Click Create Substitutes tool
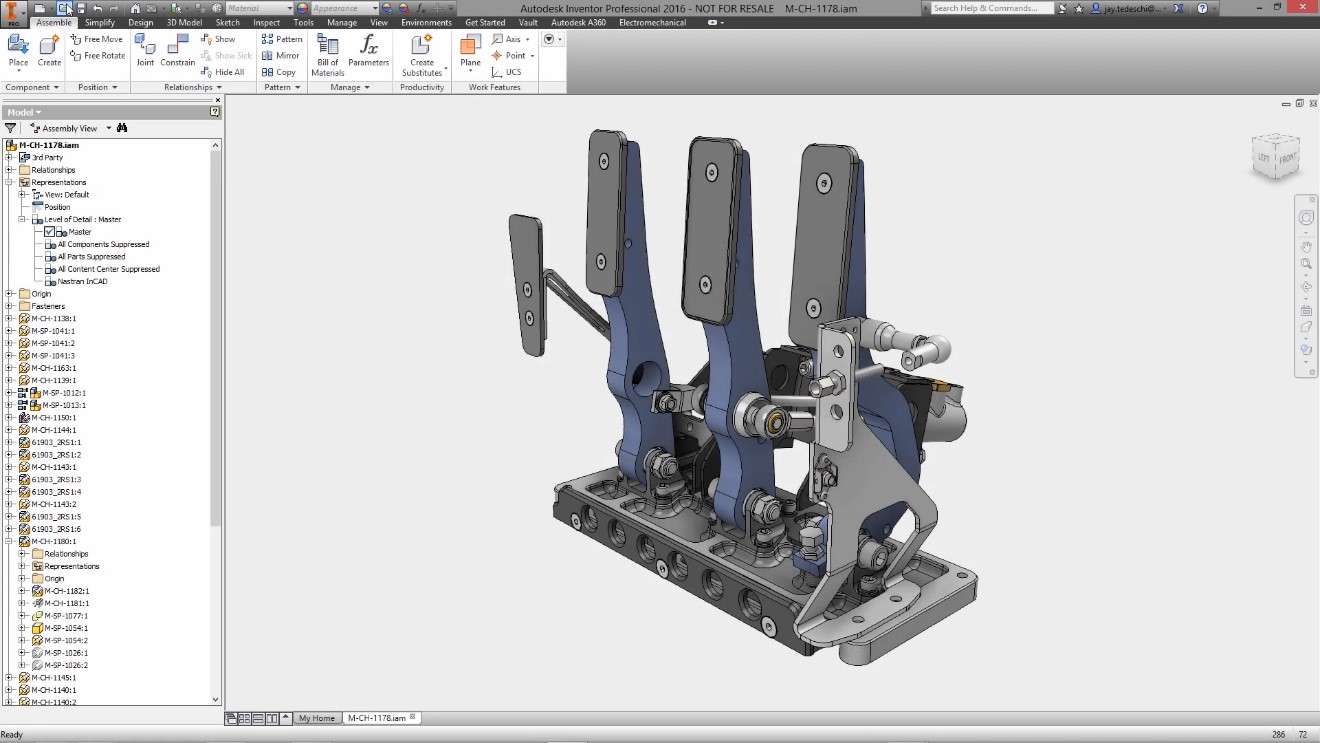Screen dimensions: 1320x743 [x=422, y=55]
